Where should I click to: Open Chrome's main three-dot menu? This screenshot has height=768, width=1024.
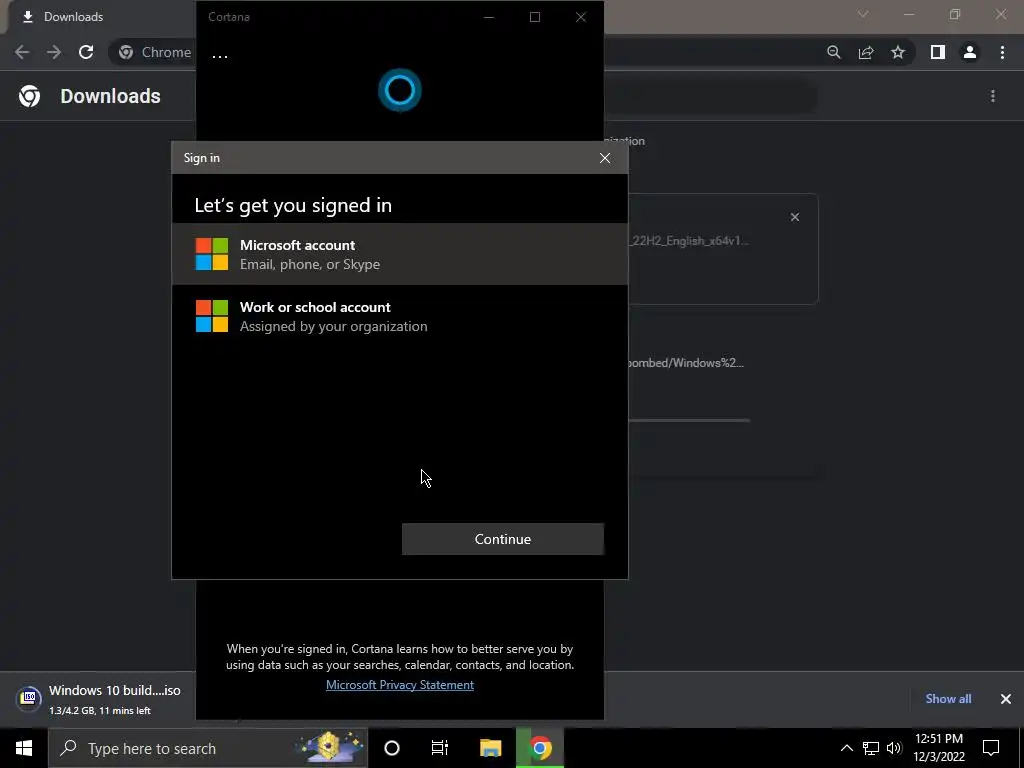1002,52
